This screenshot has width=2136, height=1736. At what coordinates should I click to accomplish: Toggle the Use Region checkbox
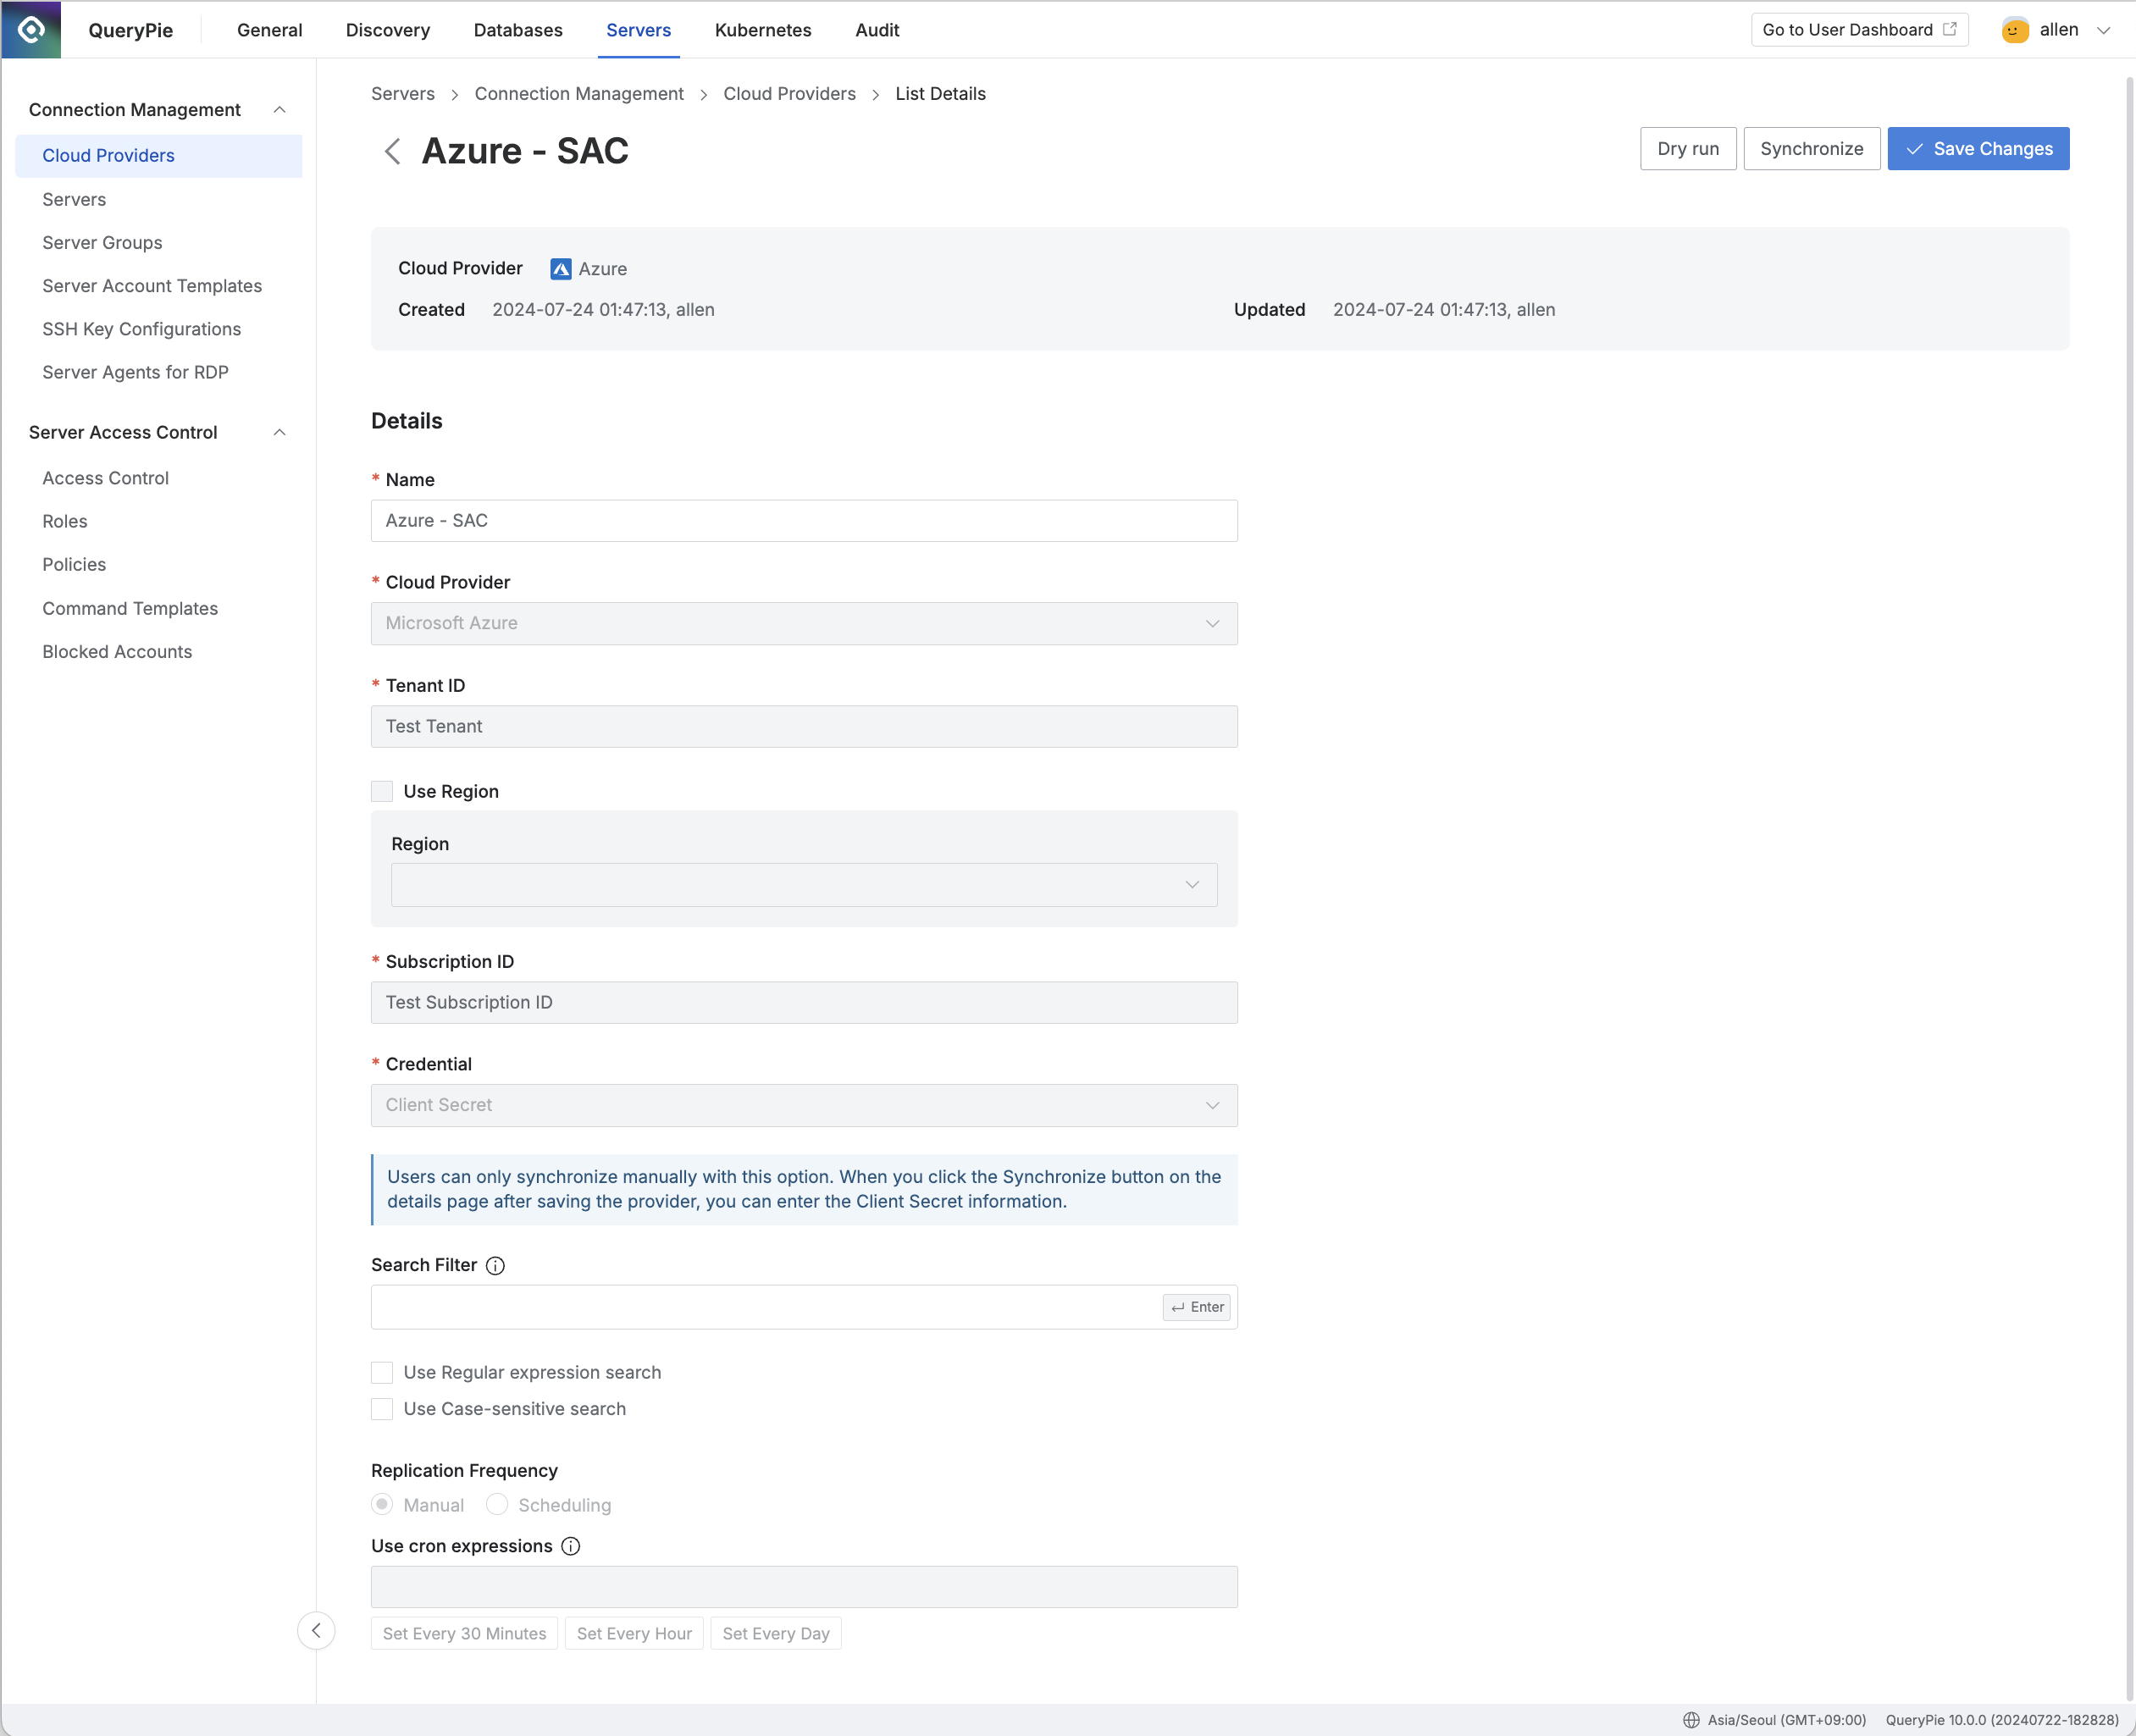[x=382, y=792]
